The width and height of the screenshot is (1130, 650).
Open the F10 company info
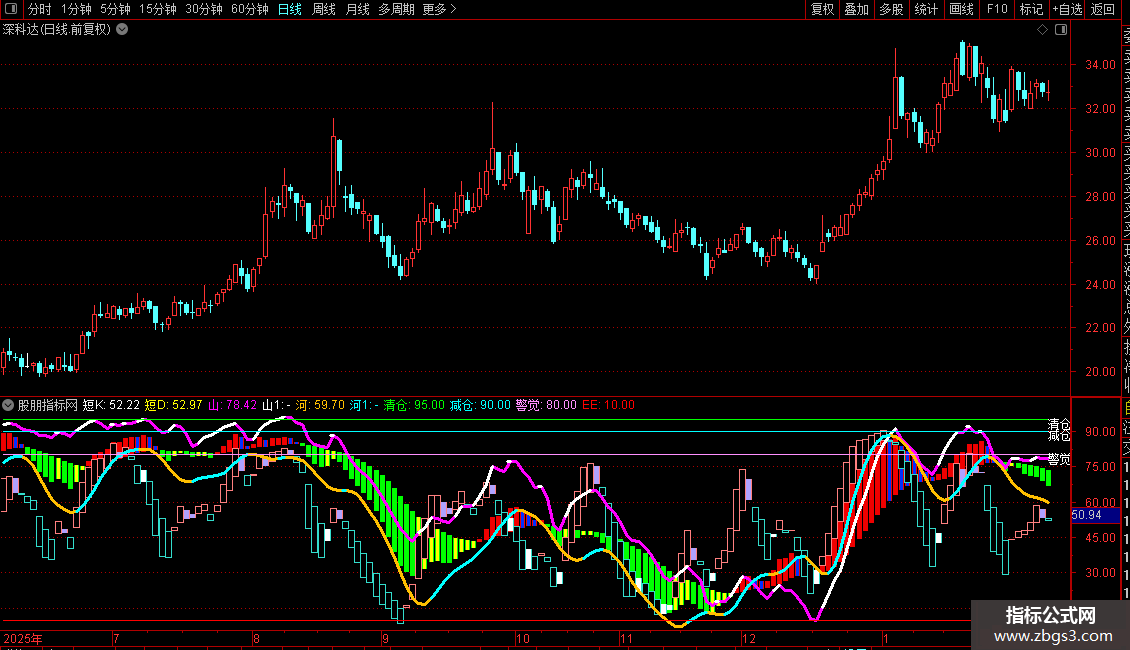coord(996,10)
